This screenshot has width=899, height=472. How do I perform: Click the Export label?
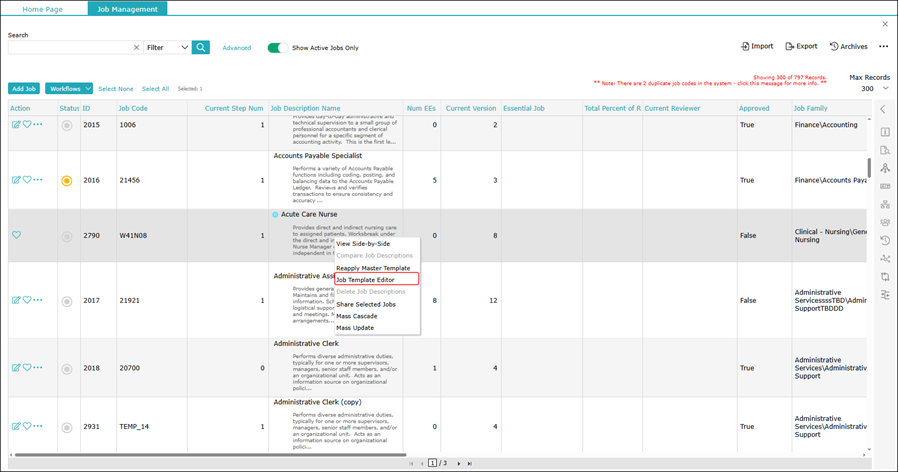click(807, 46)
